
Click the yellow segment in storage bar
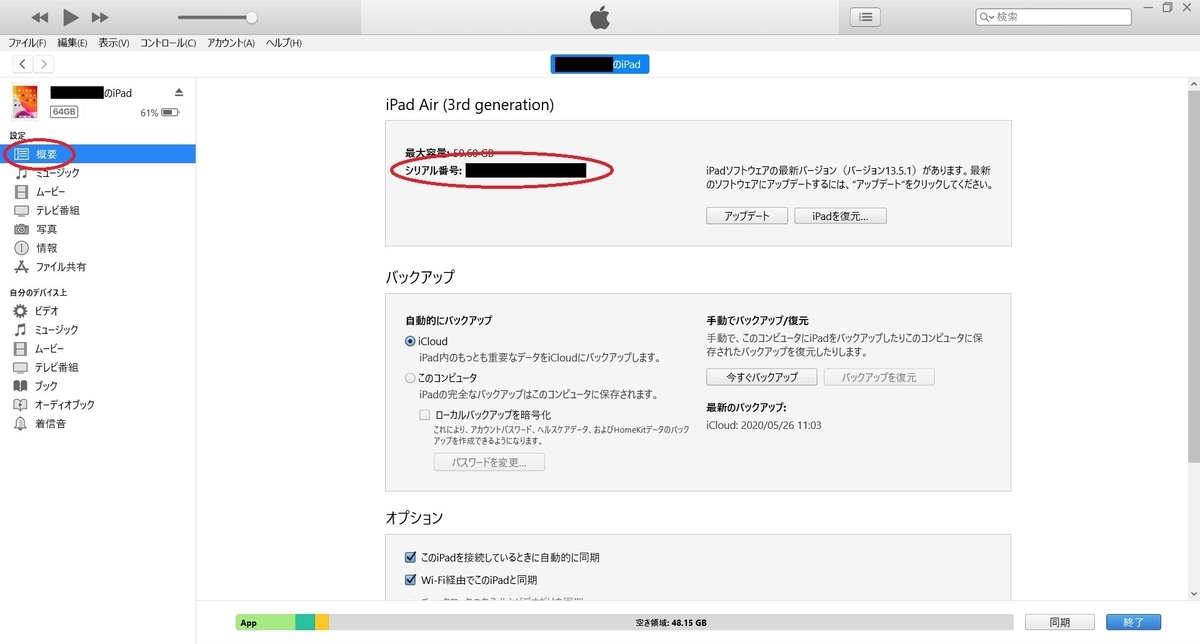pos(322,622)
